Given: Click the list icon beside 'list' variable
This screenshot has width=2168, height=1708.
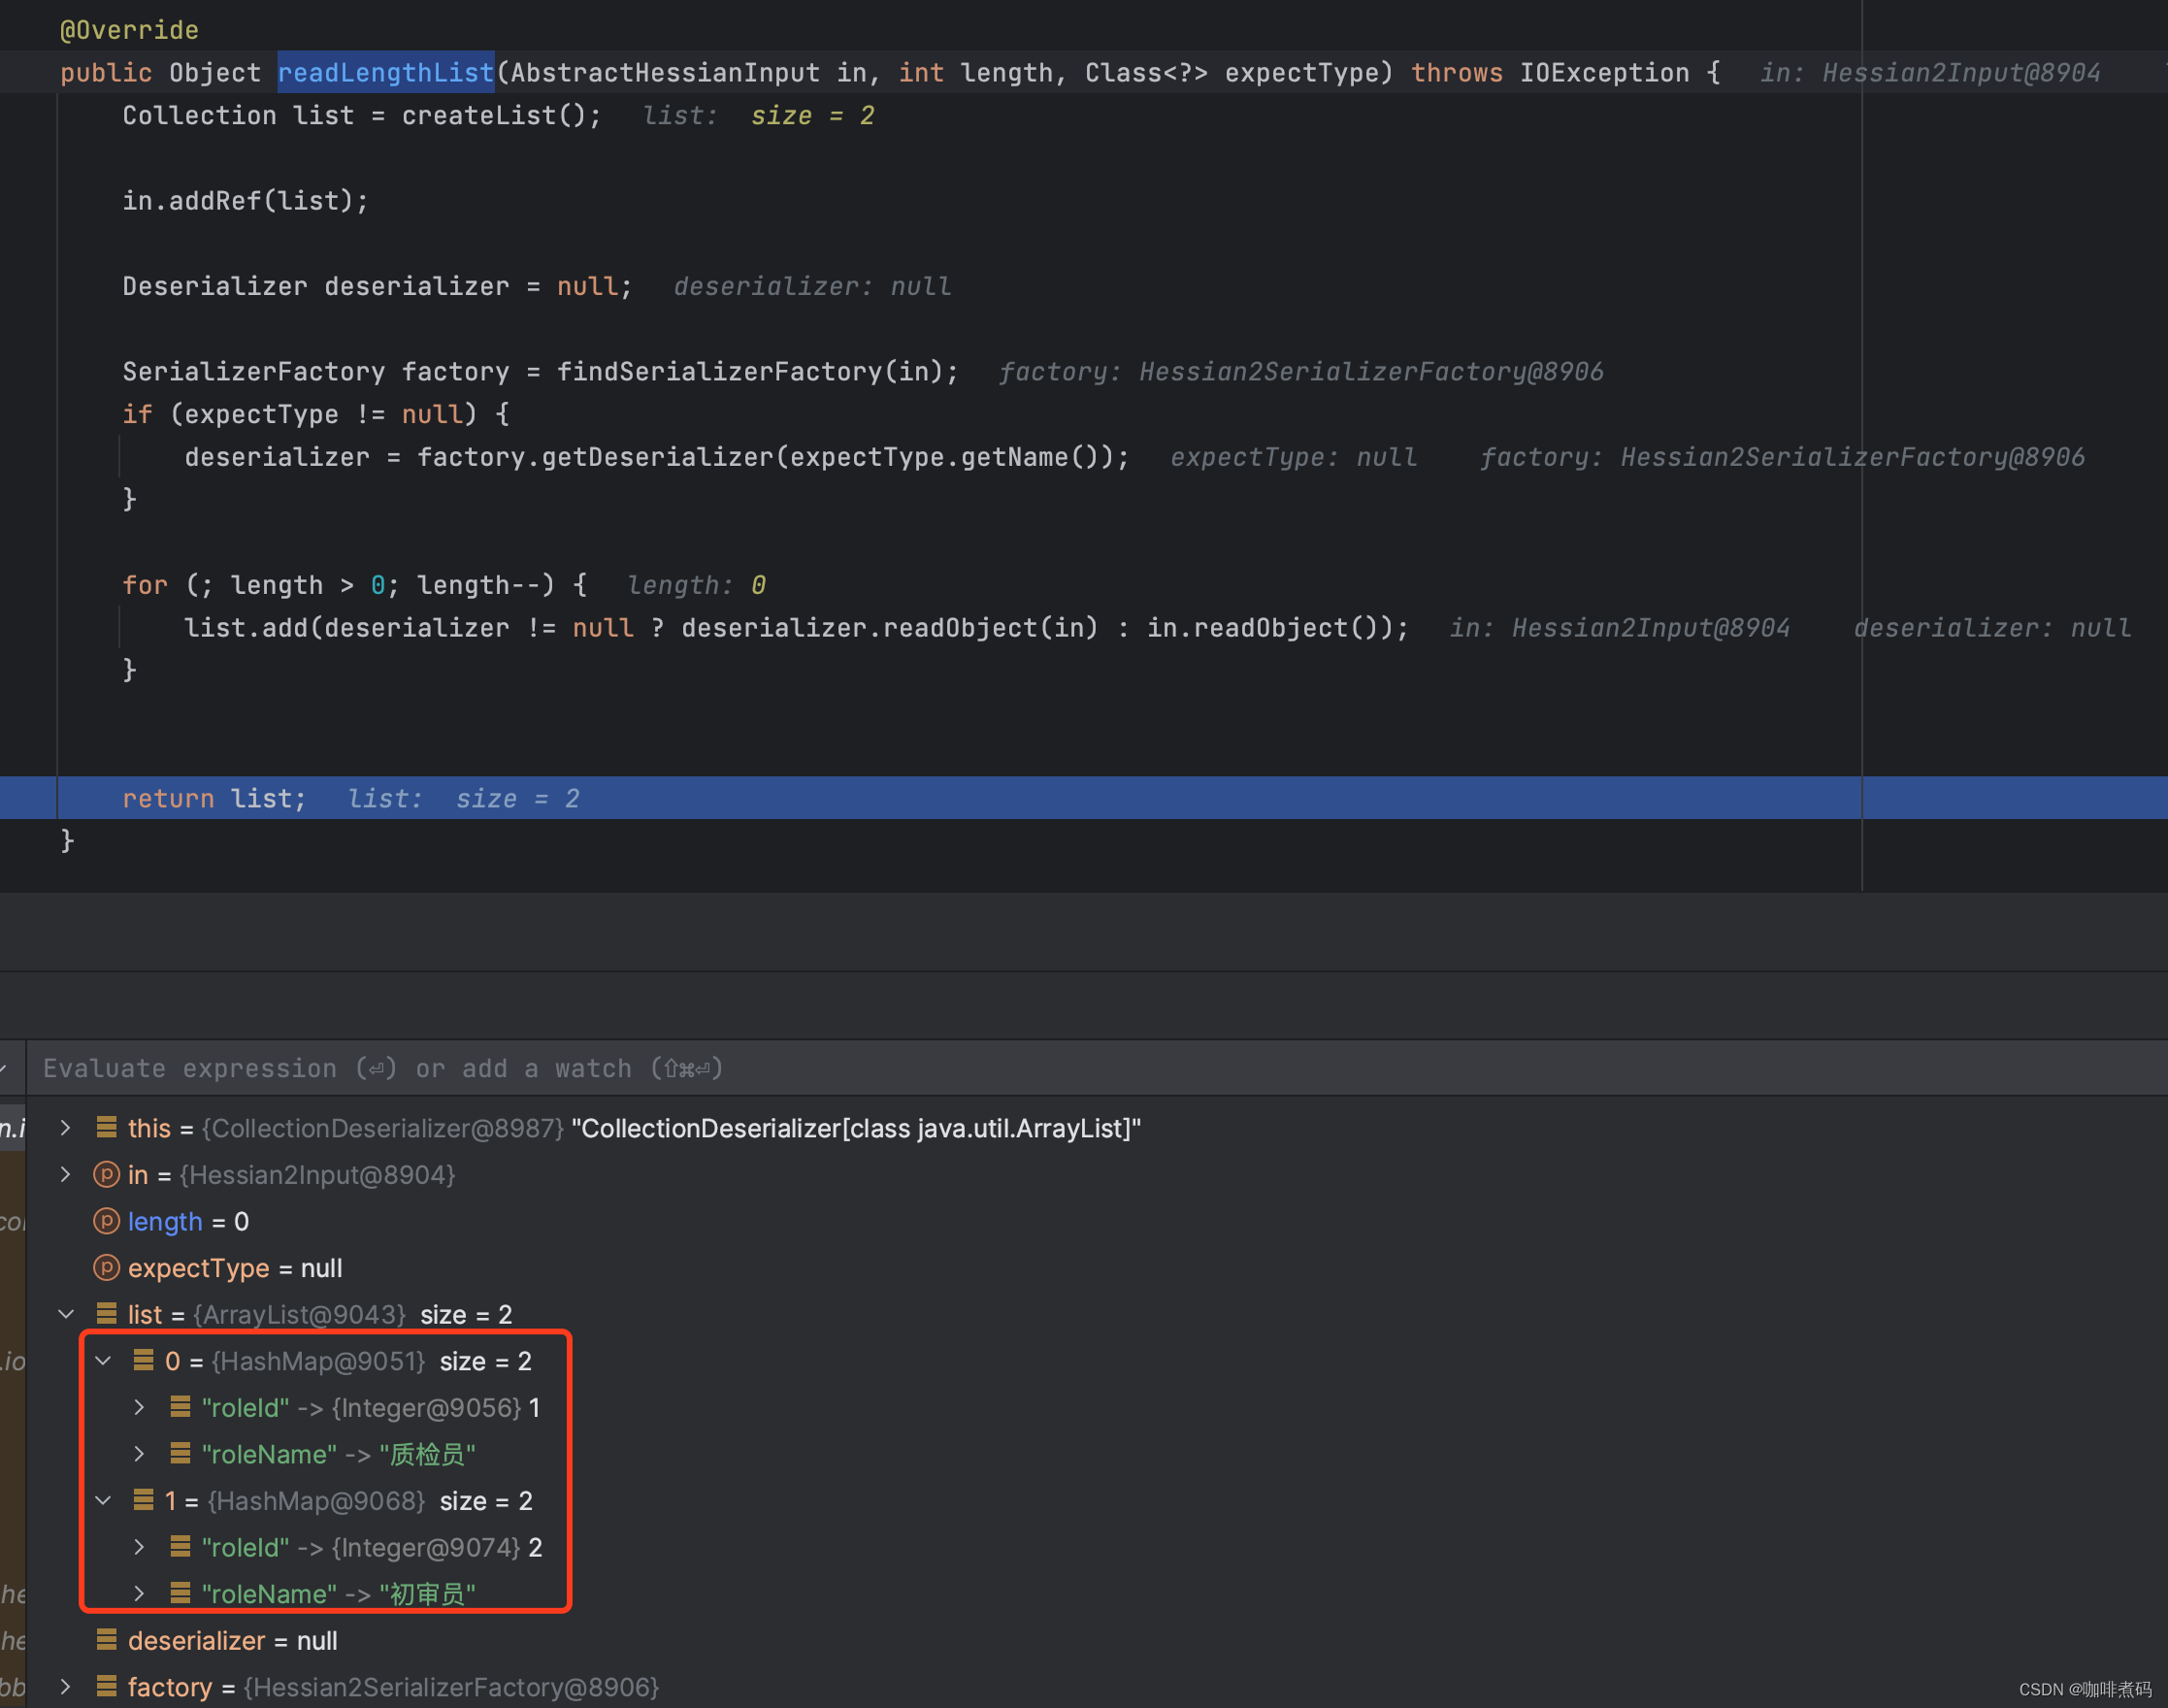Looking at the screenshot, I should click(x=106, y=1314).
